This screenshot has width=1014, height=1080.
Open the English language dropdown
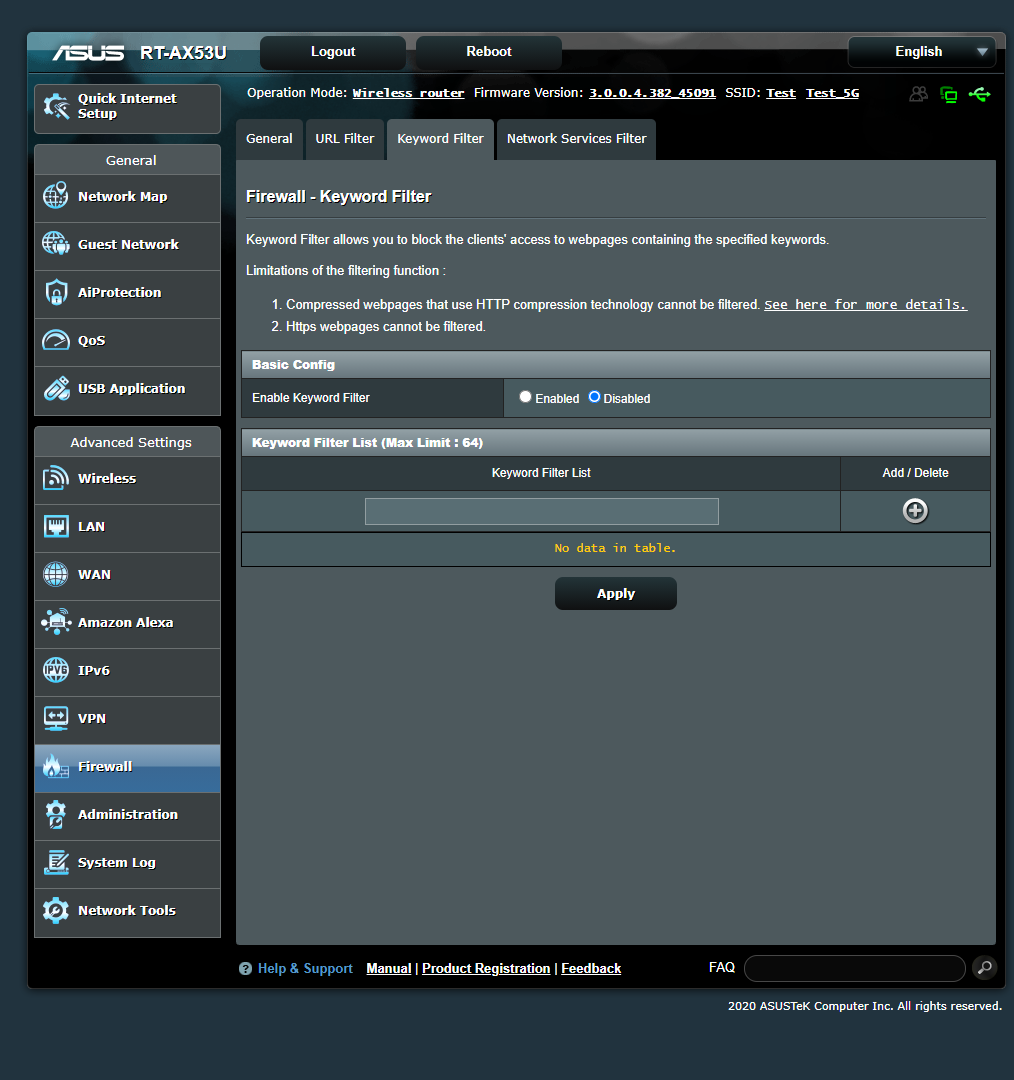(921, 52)
